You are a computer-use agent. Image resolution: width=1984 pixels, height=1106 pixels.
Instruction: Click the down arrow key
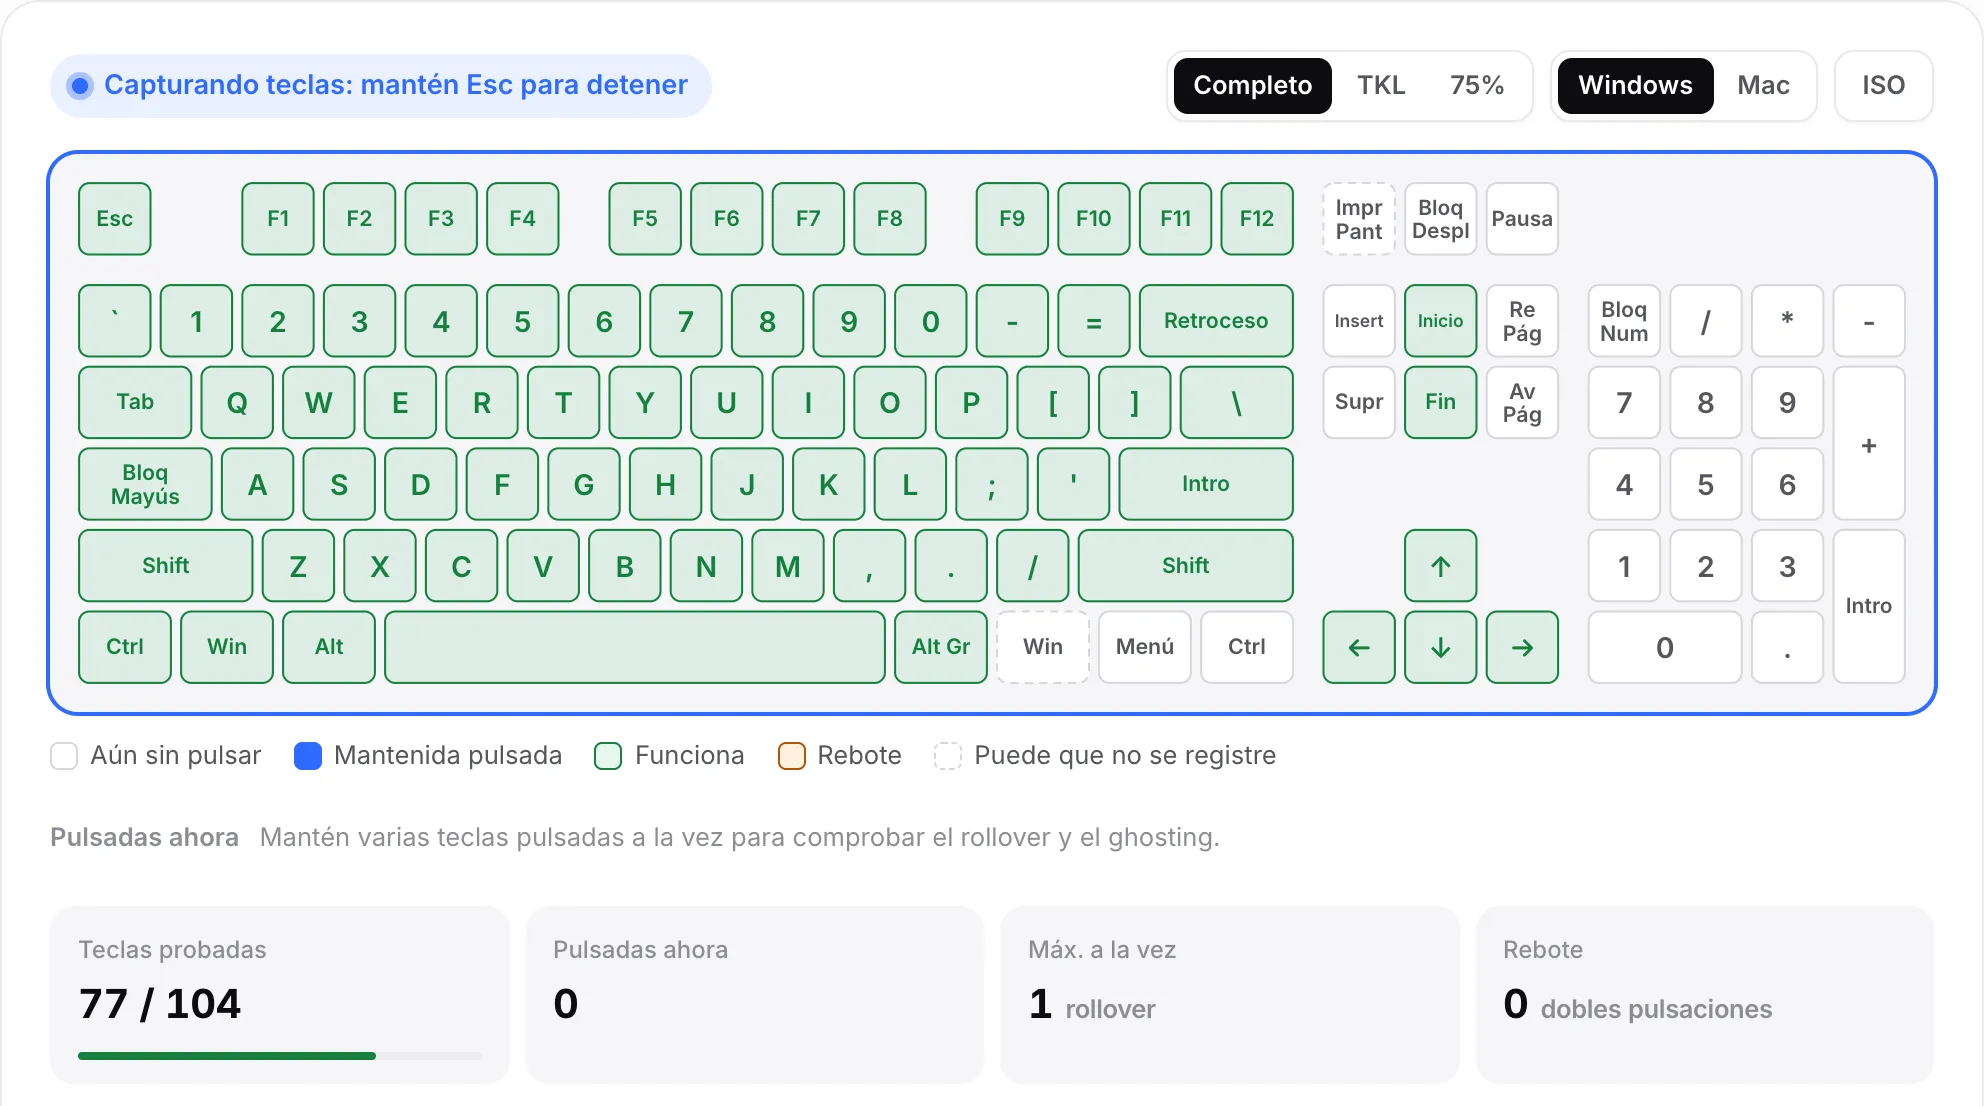point(1440,647)
